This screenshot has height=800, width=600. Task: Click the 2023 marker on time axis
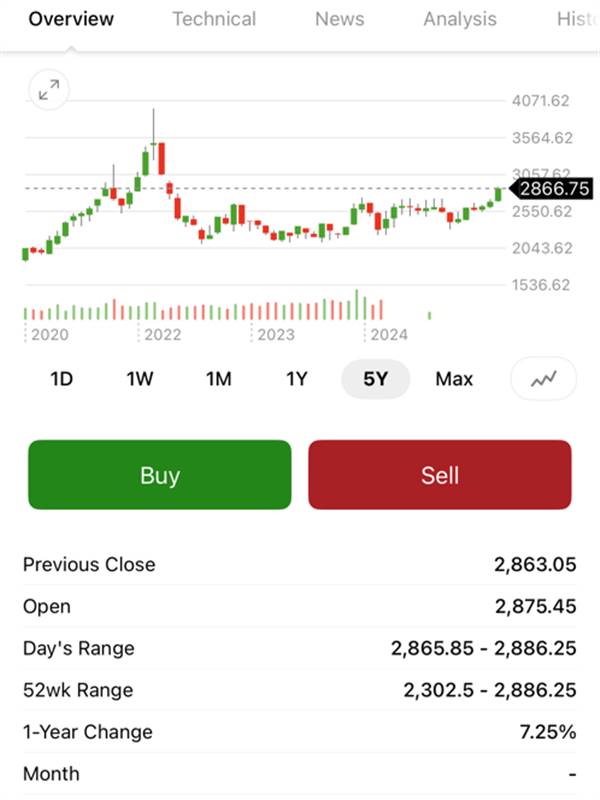276,335
